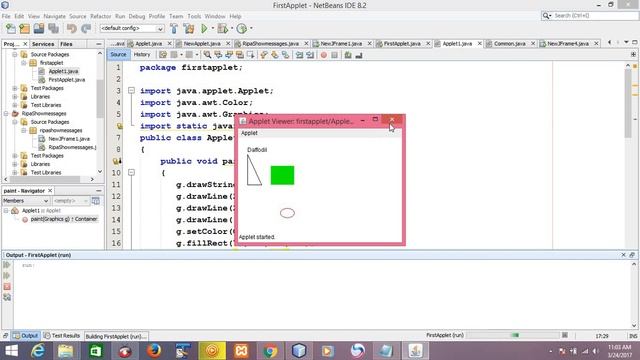
Task: Click the Building FirstApplet (run) status button
Action: pyautogui.click(x=116, y=336)
